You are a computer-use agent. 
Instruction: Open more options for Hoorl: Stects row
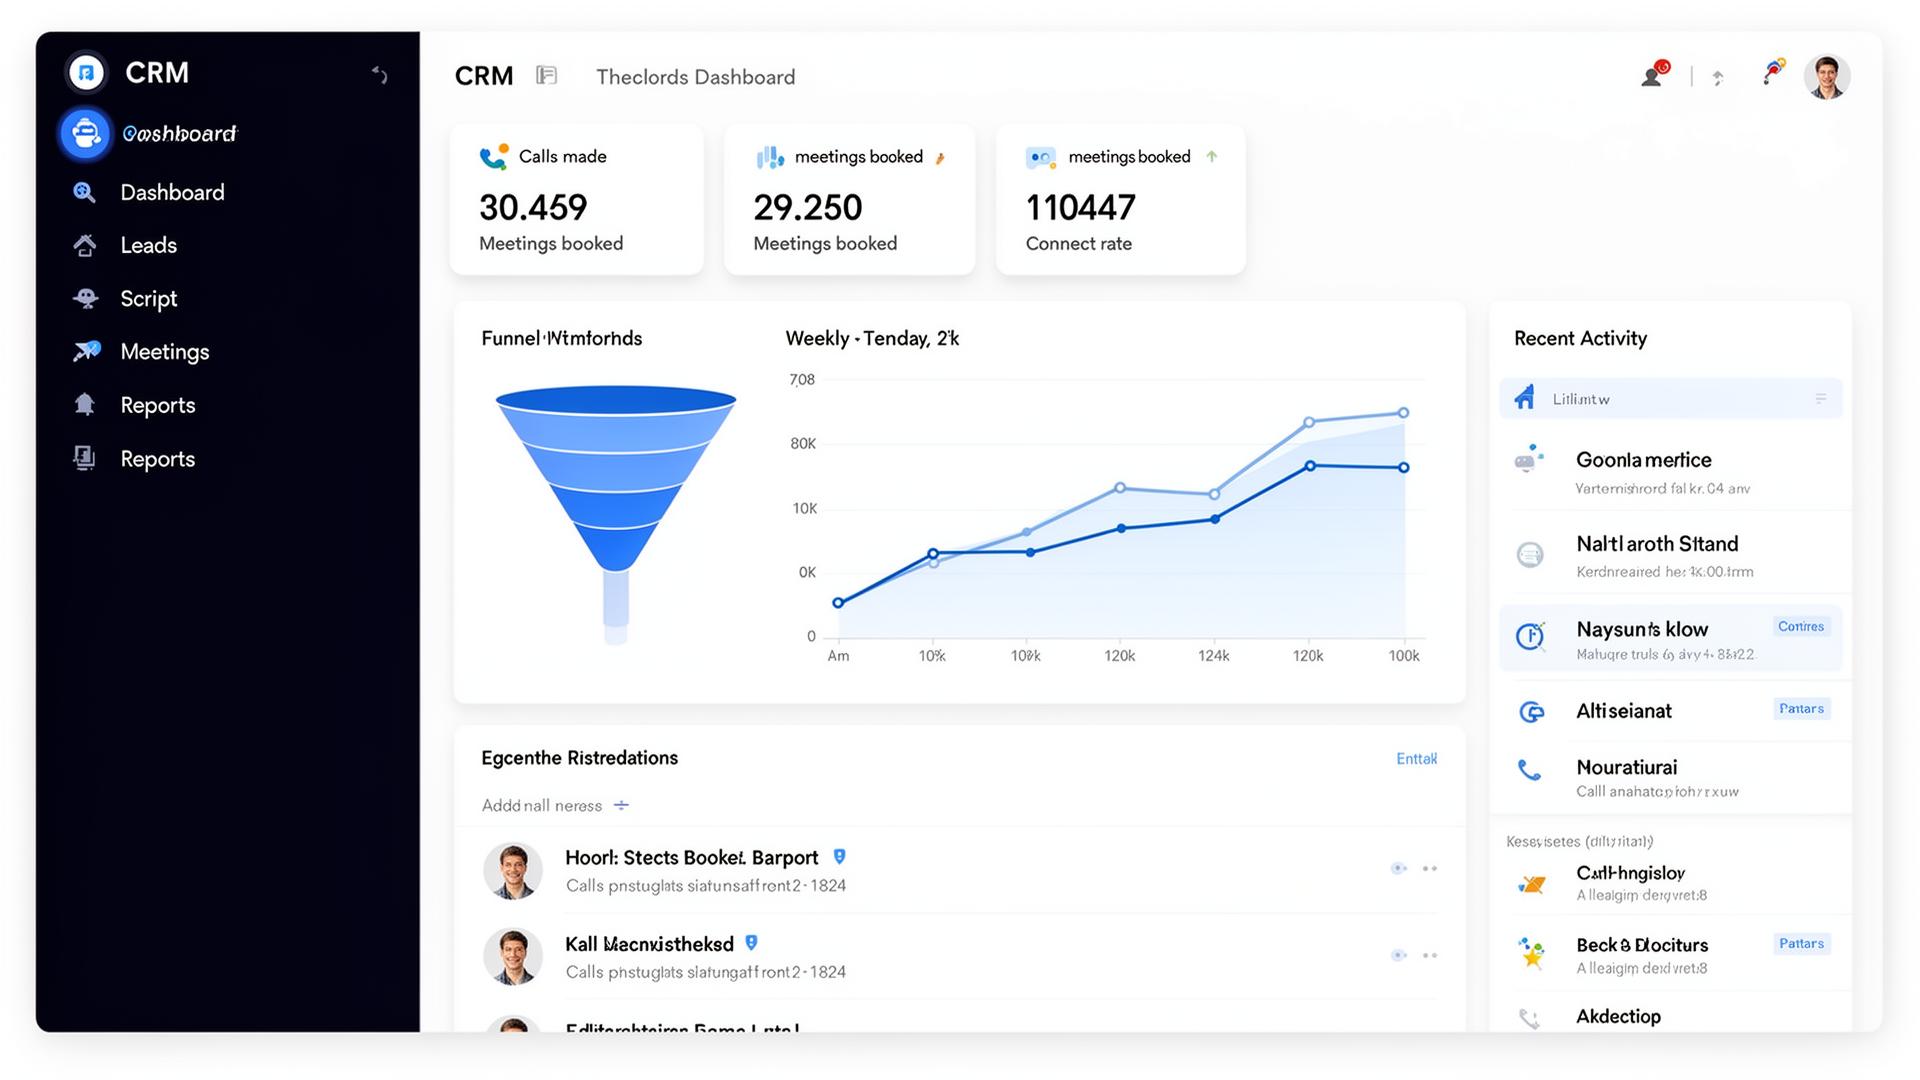(1430, 868)
